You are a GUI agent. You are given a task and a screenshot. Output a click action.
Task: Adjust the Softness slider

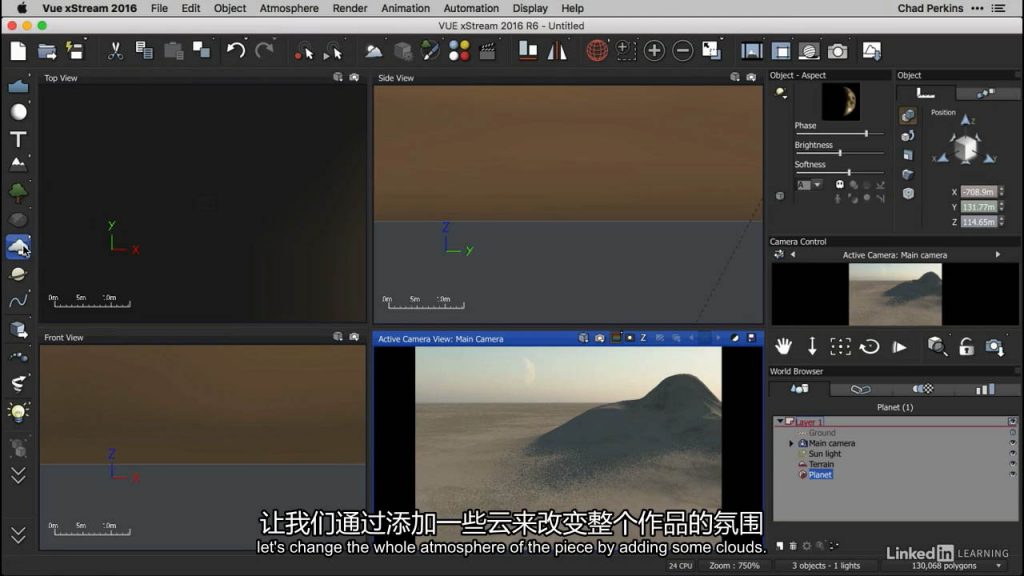click(x=839, y=172)
